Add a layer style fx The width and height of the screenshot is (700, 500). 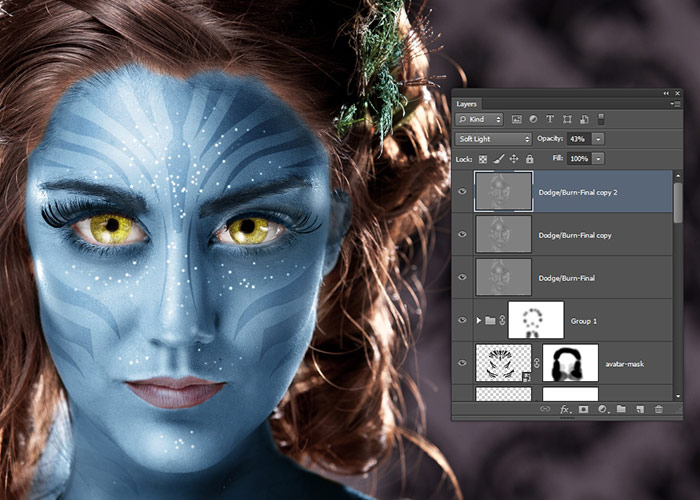(x=565, y=409)
